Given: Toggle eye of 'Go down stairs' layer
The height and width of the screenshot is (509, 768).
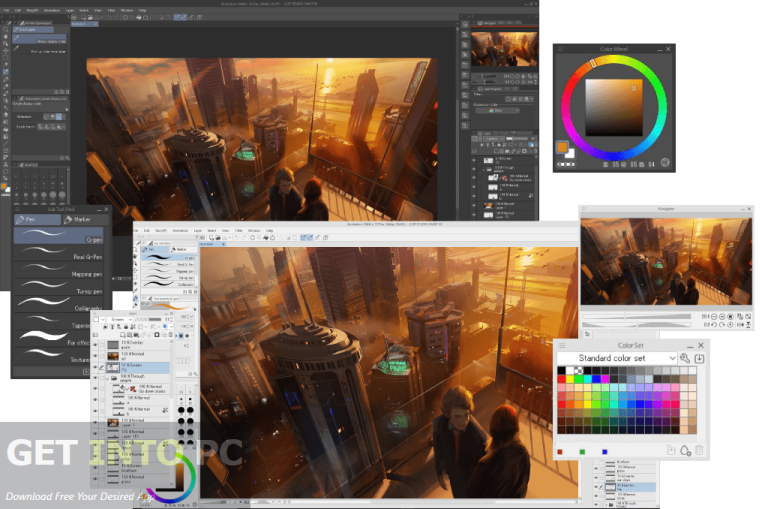Looking at the screenshot, I should [95, 389].
